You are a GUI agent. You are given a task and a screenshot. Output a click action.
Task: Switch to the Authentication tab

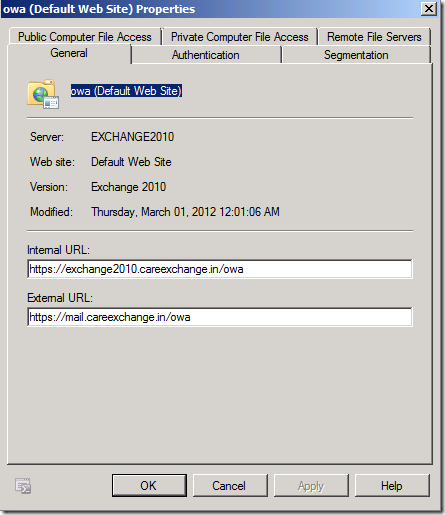point(206,55)
